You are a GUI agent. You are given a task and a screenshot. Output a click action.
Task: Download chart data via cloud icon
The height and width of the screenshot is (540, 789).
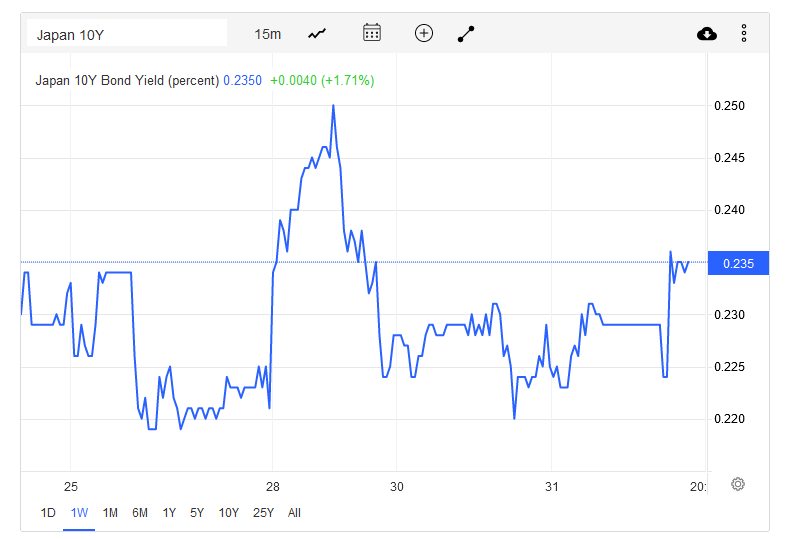tap(707, 34)
